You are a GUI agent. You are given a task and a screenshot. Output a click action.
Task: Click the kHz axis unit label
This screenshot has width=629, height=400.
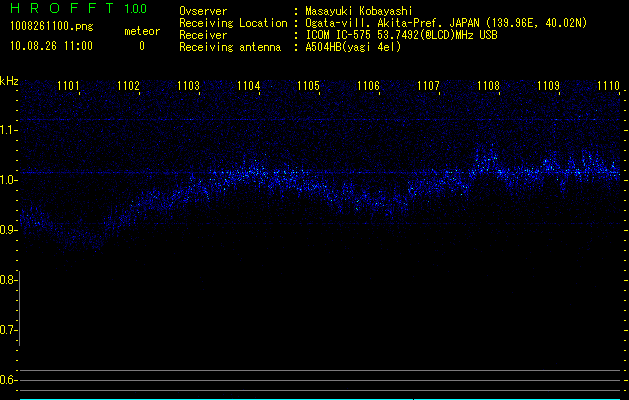point(9,81)
